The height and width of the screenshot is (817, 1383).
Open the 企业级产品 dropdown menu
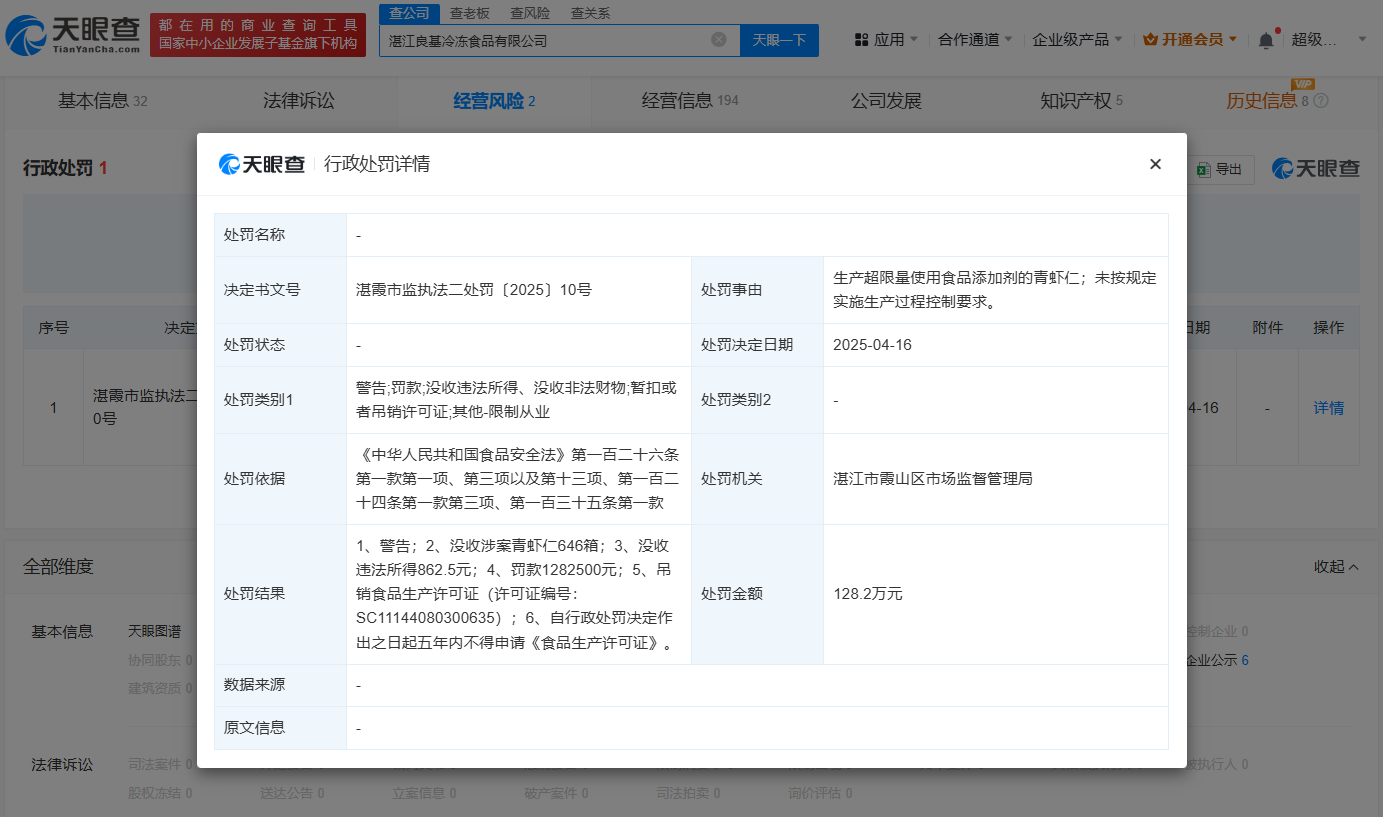(1077, 40)
